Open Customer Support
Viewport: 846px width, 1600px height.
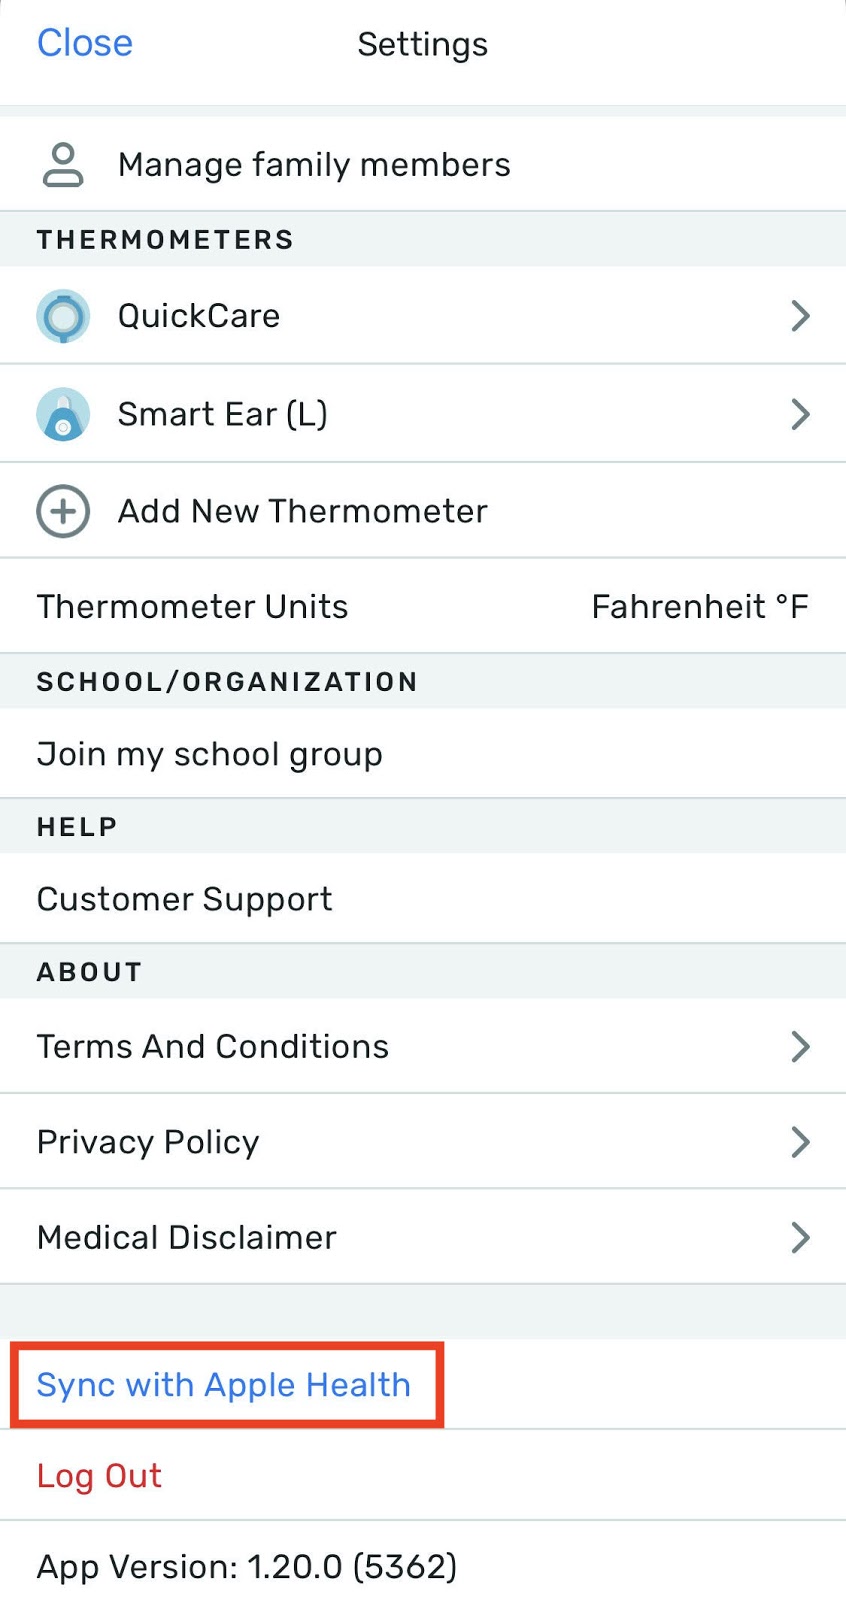pyautogui.click(x=185, y=899)
